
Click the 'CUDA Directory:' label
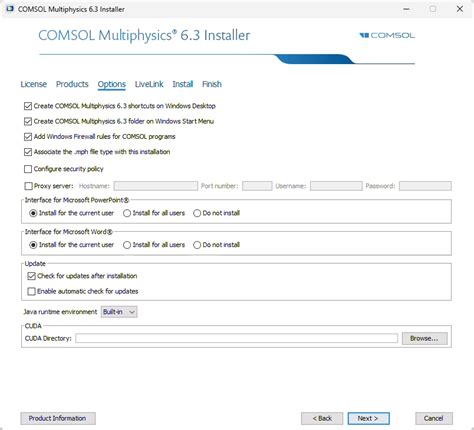pyautogui.click(x=48, y=338)
